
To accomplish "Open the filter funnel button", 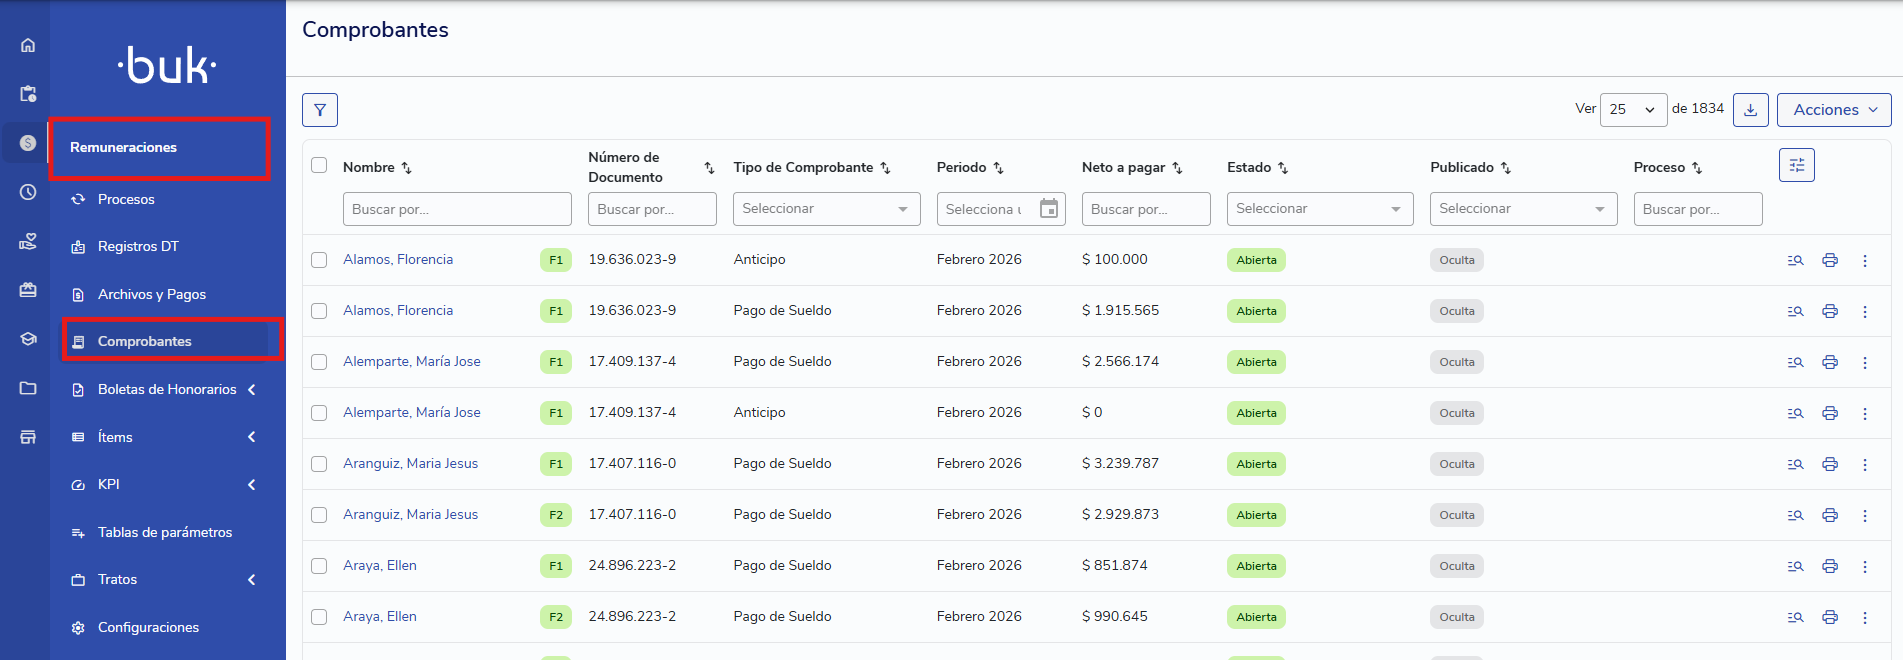I will (320, 110).
